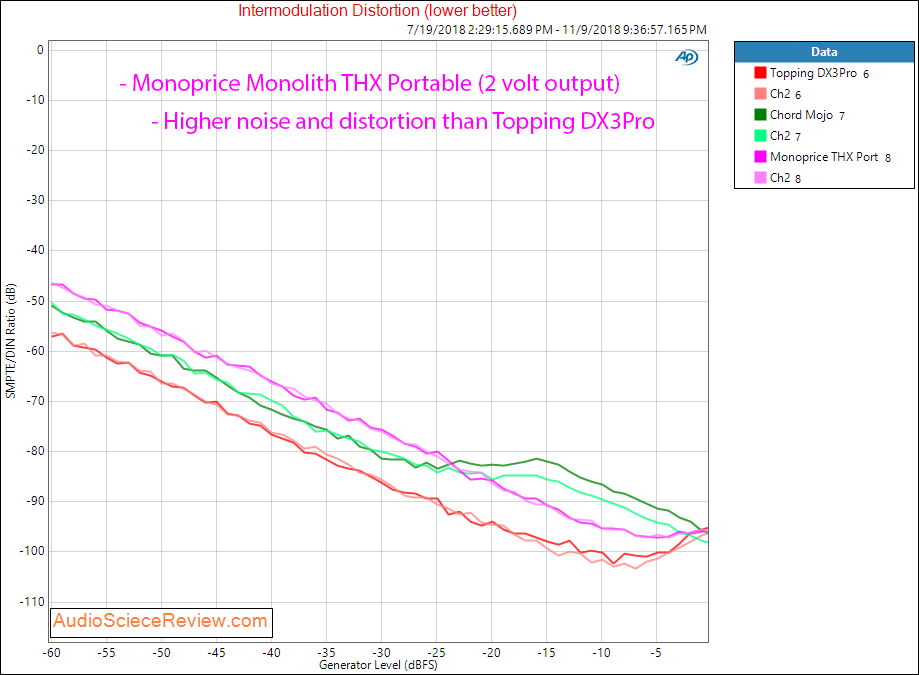Click the red Topping DX3Pro legend swatch
The width and height of the screenshot is (919, 675).
click(x=760, y=73)
